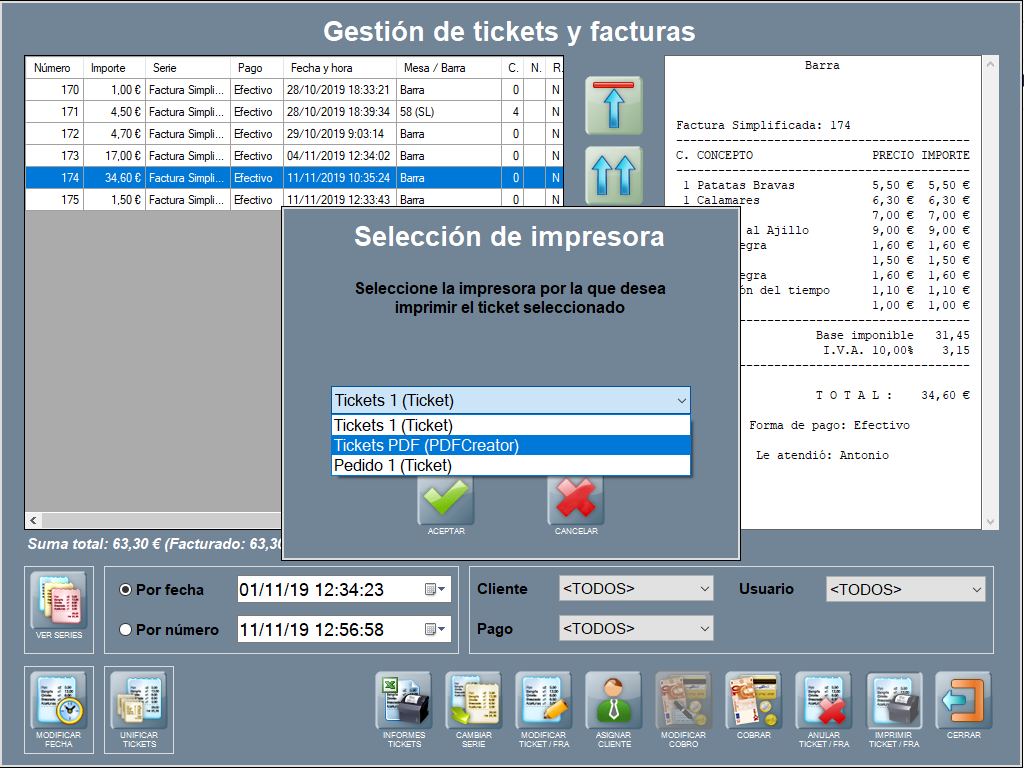Choose Pedido 1 (Ticket) printer option

click(510, 466)
